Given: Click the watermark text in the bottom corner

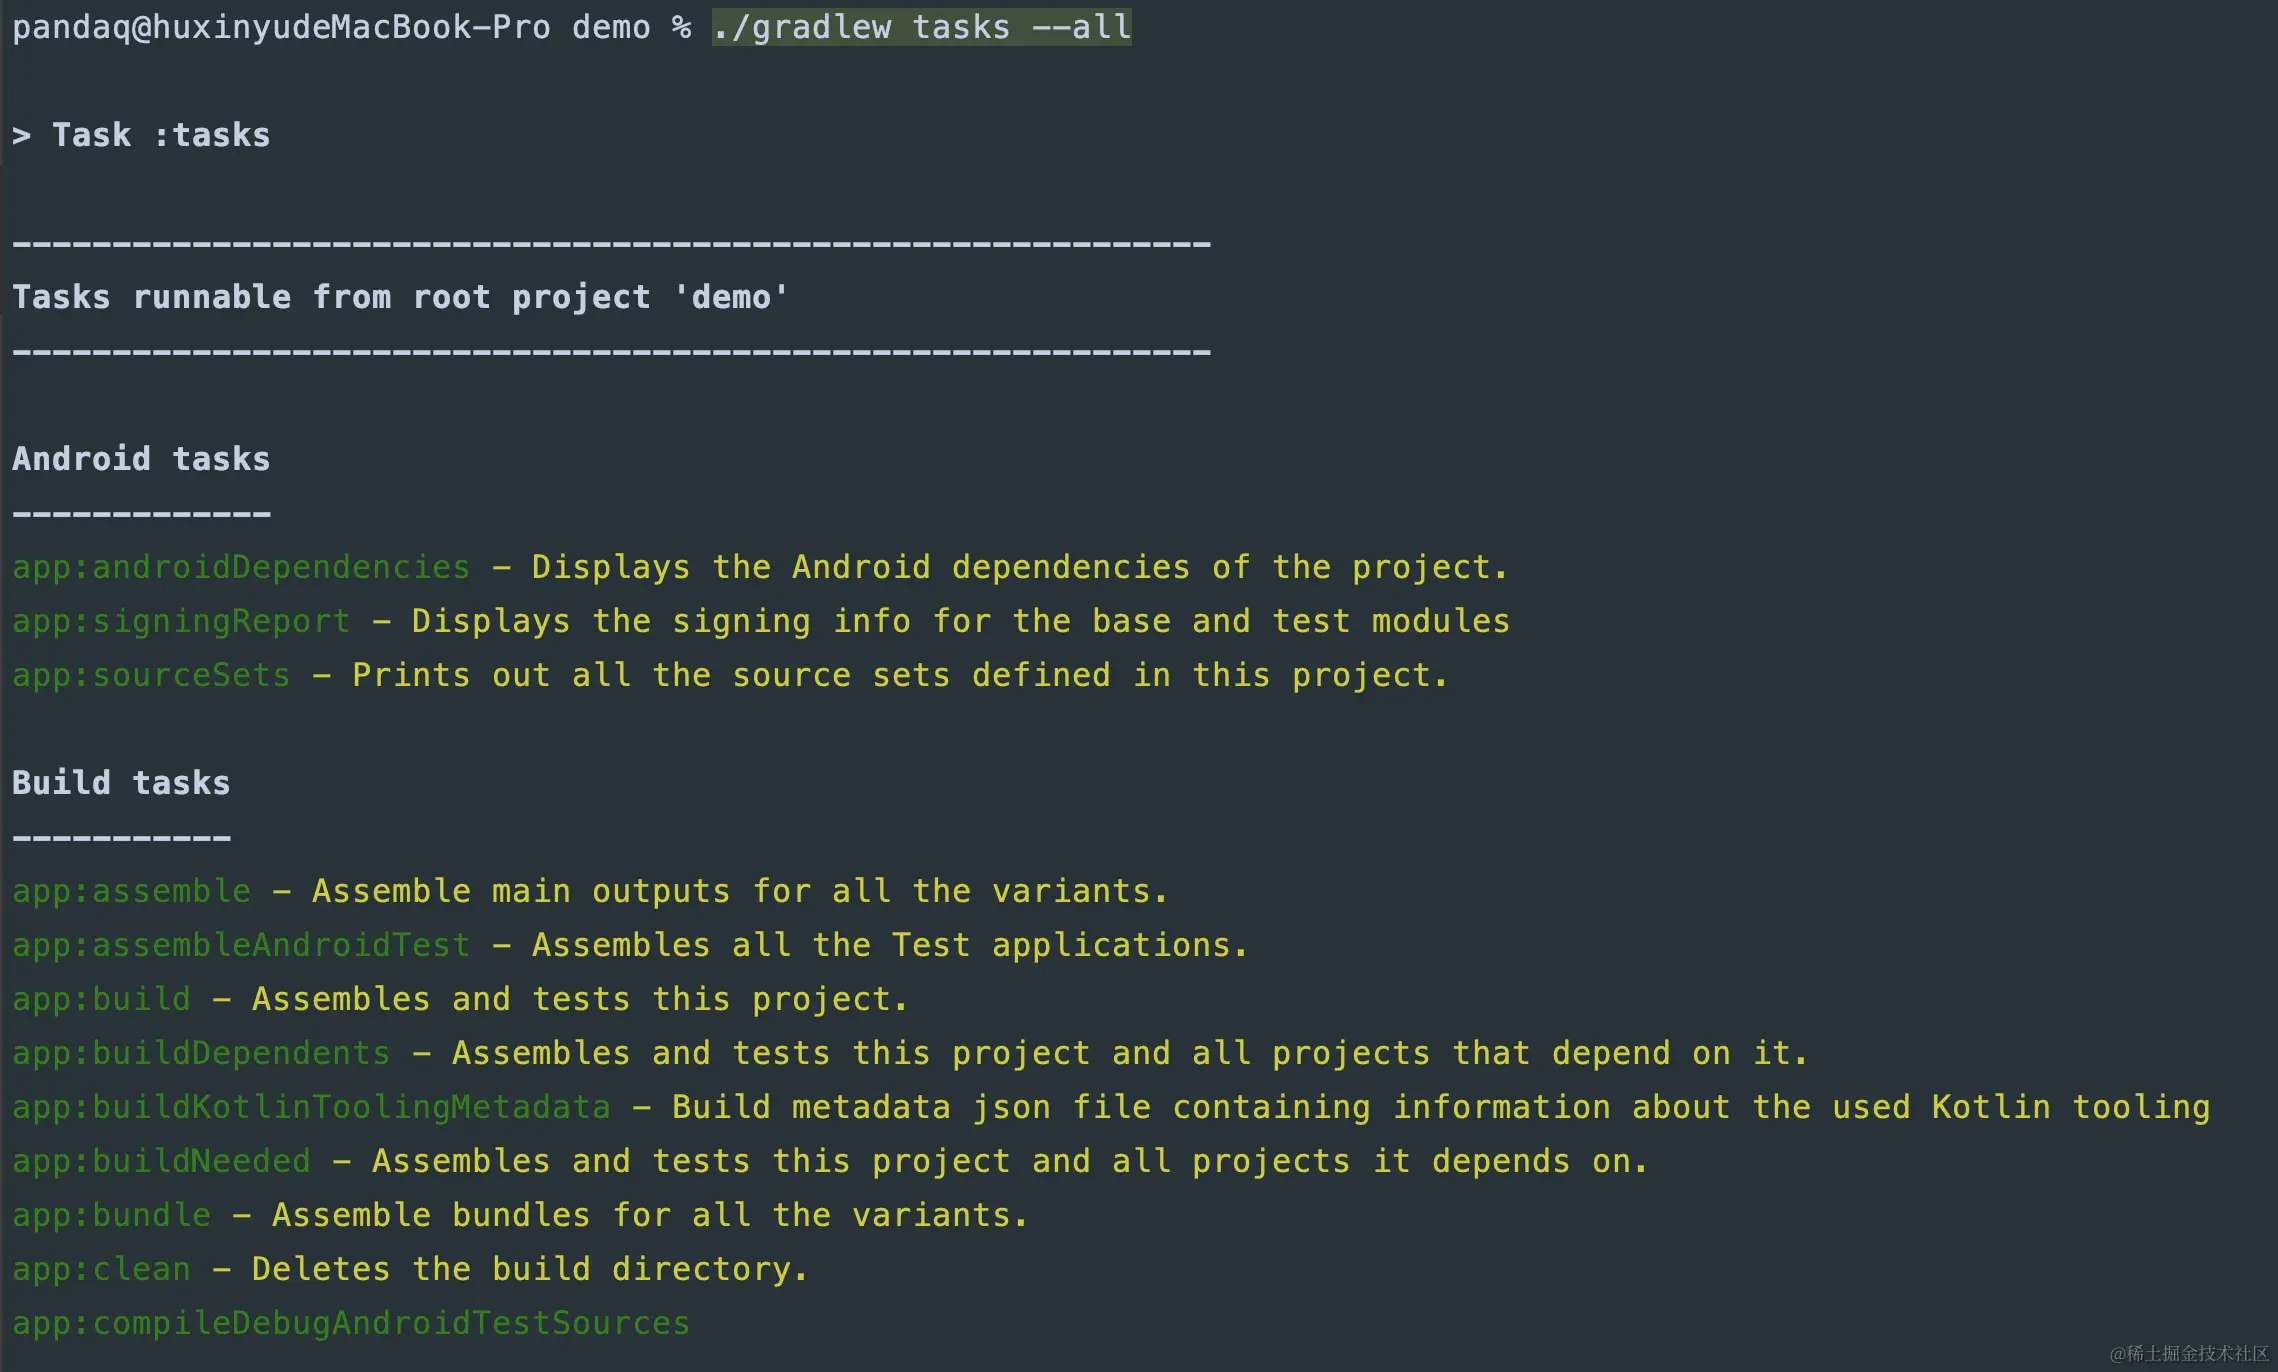Looking at the screenshot, I should (x=2188, y=1353).
